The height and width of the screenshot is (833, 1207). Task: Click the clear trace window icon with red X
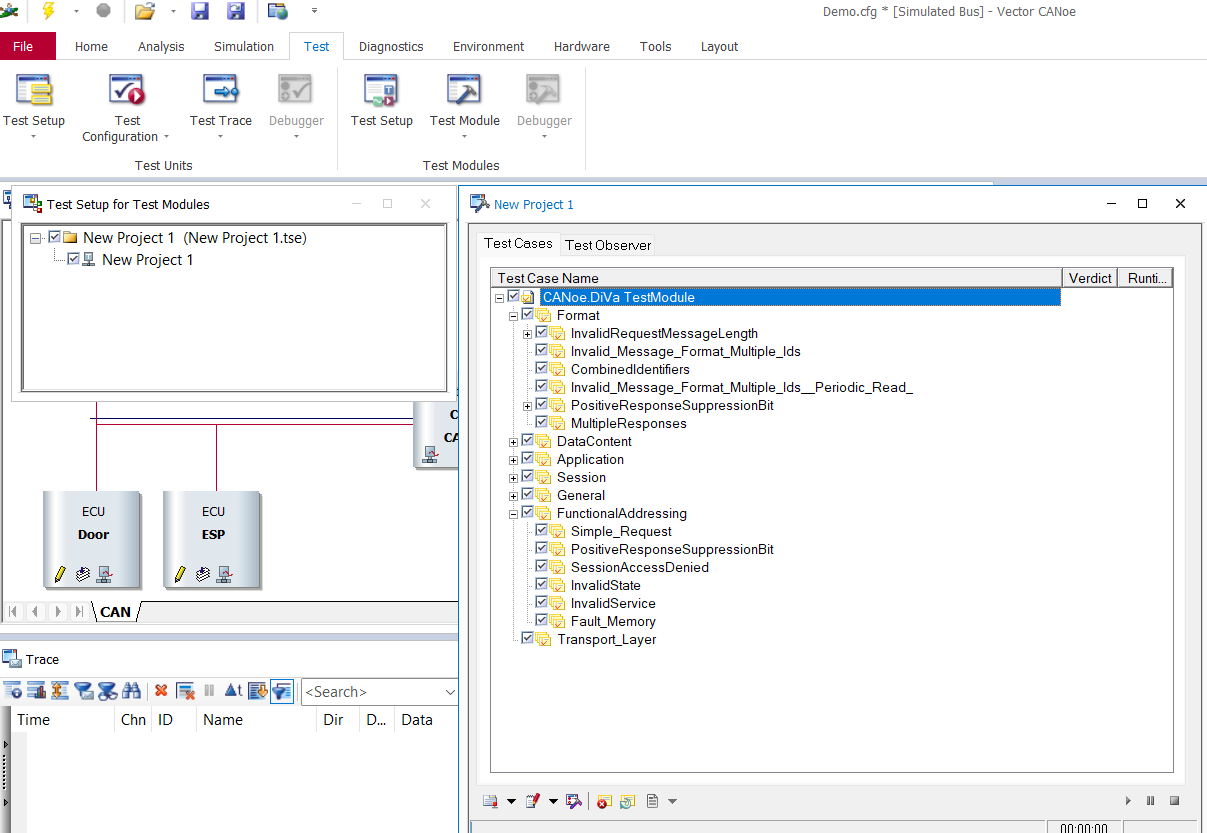(185, 690)
